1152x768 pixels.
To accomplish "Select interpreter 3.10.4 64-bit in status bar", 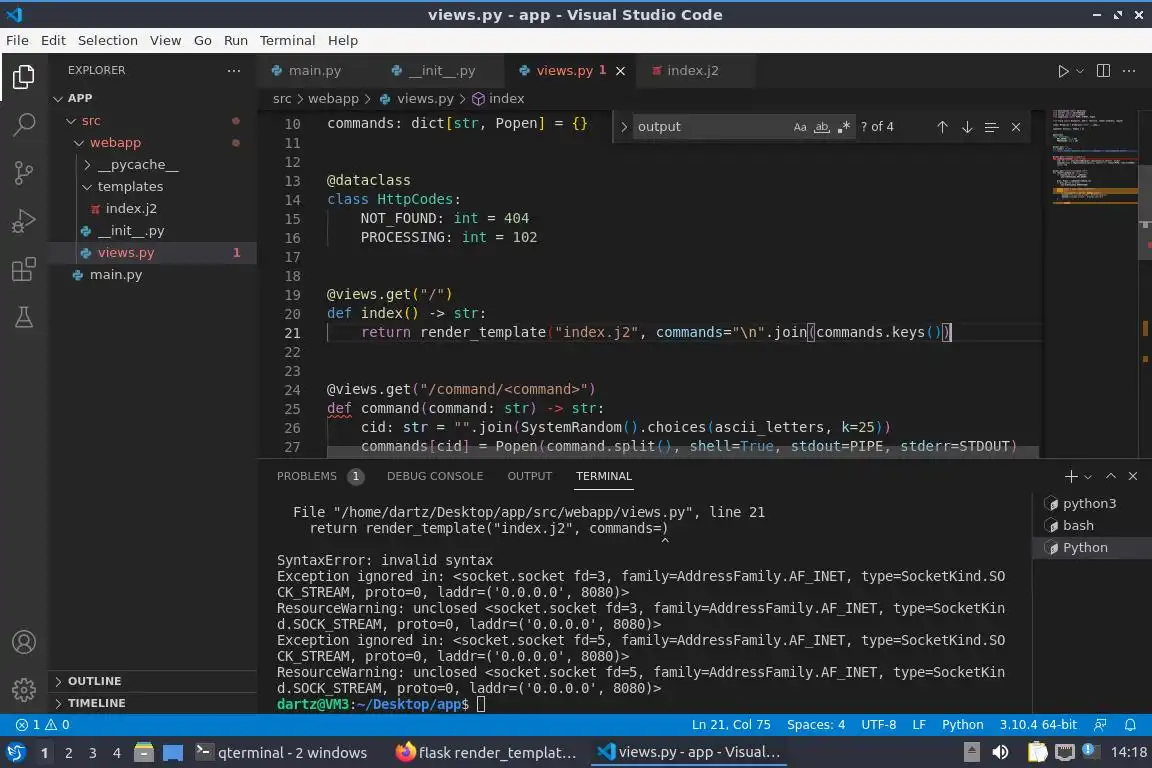I will click(x=1037, y=725).
